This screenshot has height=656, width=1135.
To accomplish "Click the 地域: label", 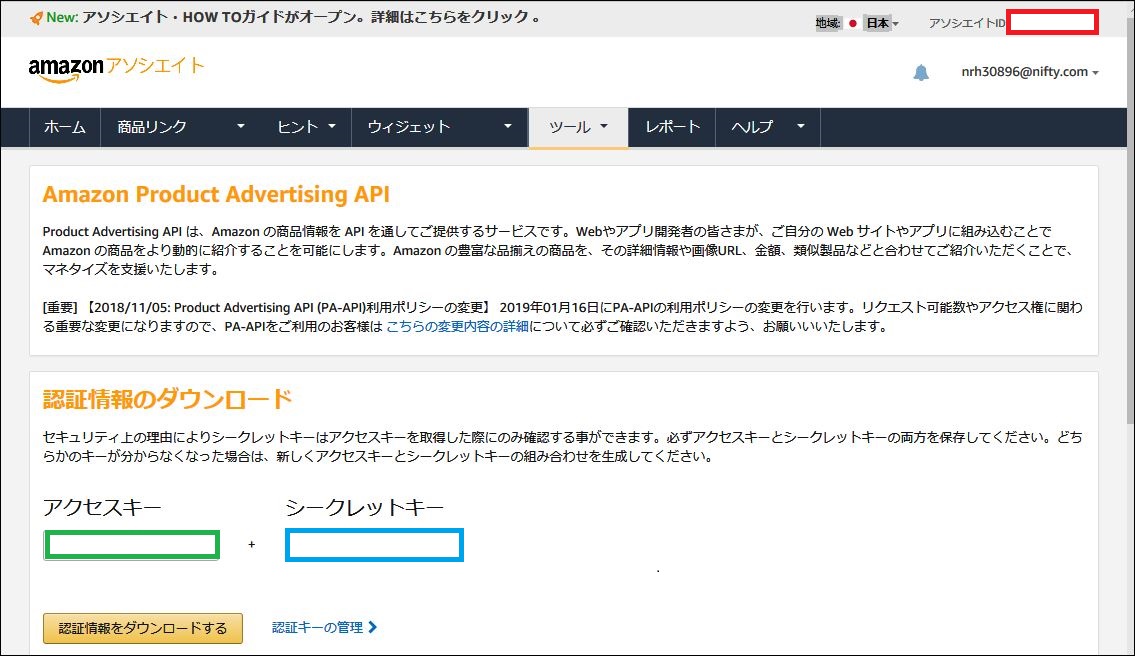I will click(828, 23).
